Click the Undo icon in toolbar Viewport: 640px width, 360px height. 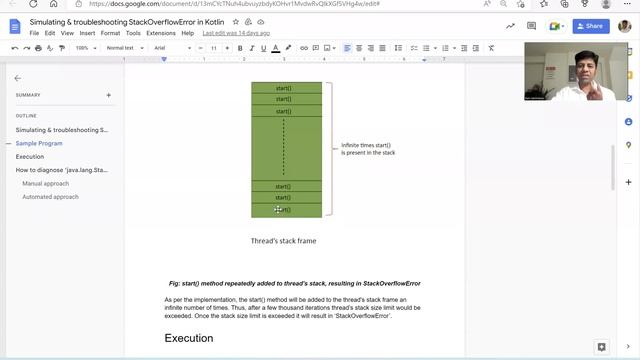[15, 48]
